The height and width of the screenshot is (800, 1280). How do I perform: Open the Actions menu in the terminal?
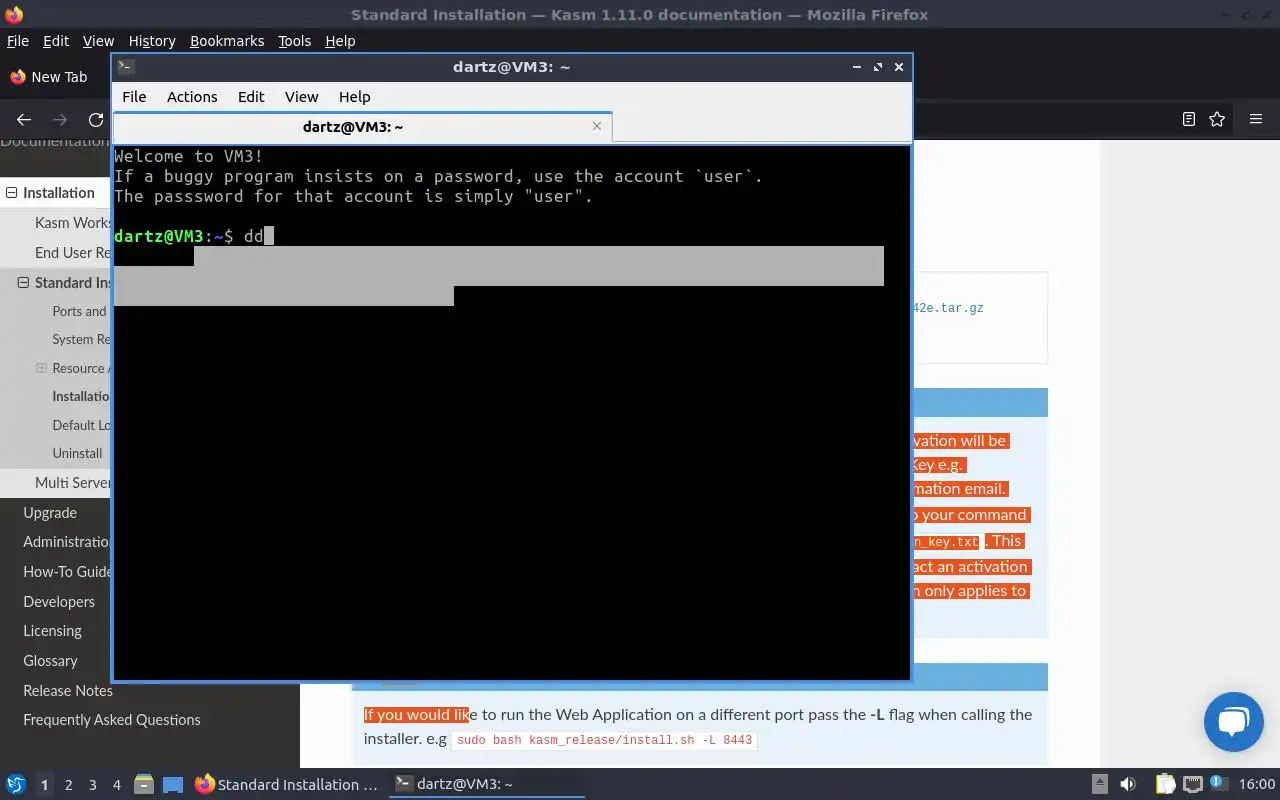(192, 97)
